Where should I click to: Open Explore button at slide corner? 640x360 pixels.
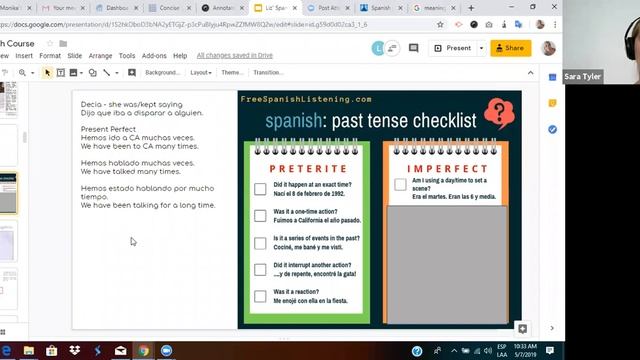click(x=522, y=329)
